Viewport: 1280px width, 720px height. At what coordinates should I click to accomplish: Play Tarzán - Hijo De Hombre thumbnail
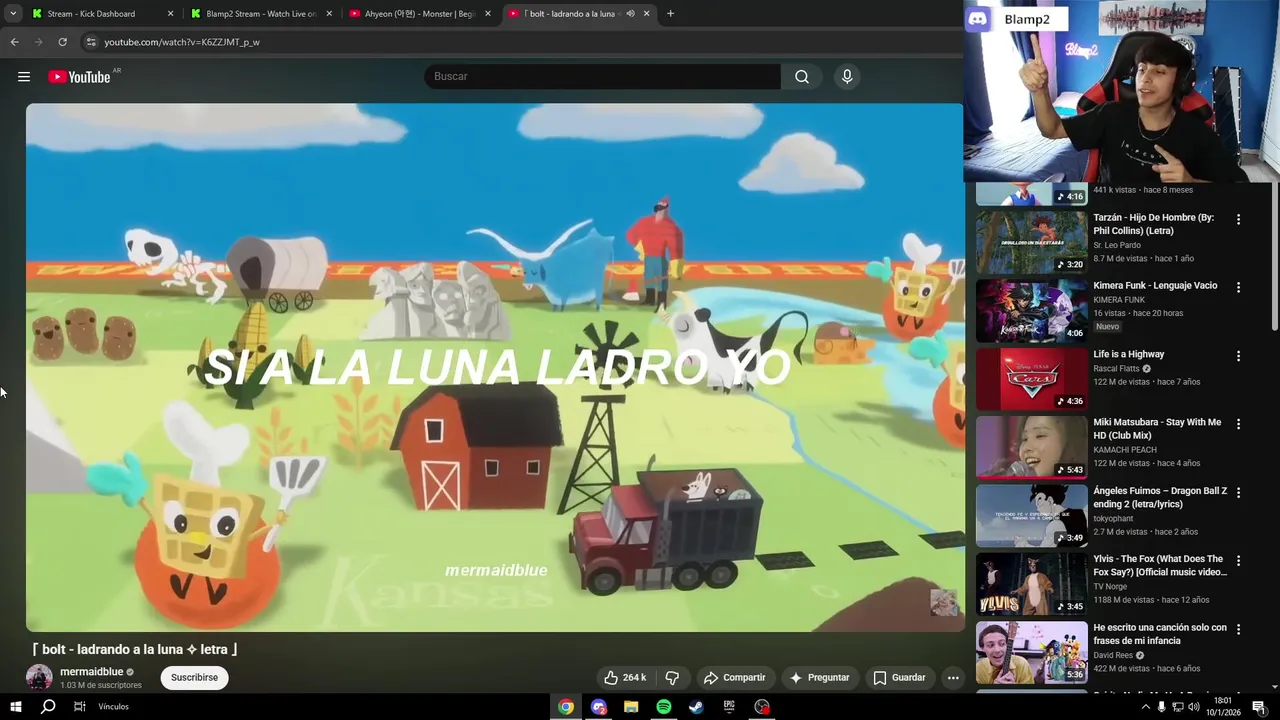pos(1031,242)
